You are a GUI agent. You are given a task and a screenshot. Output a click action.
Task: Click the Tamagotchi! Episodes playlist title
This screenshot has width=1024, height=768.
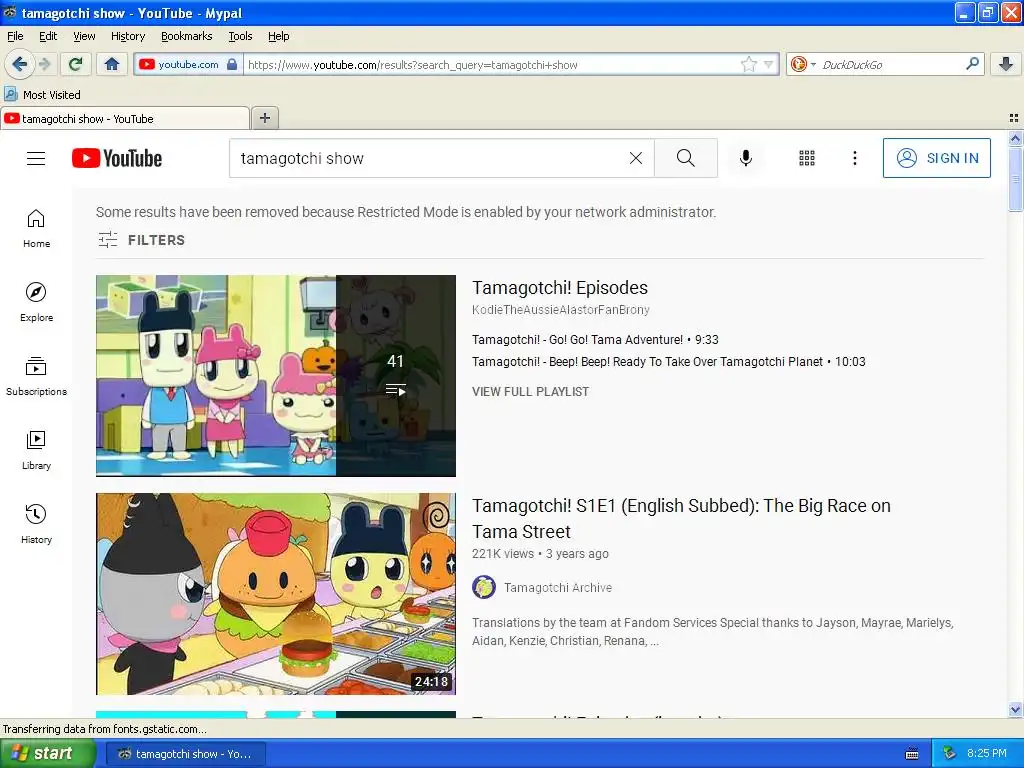560,287
